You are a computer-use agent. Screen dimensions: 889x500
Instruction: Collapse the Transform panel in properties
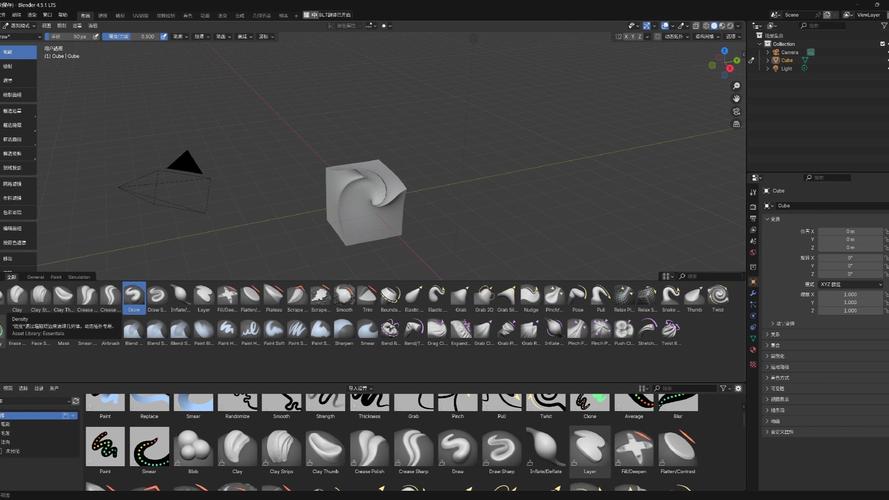[x=774, y=219]
